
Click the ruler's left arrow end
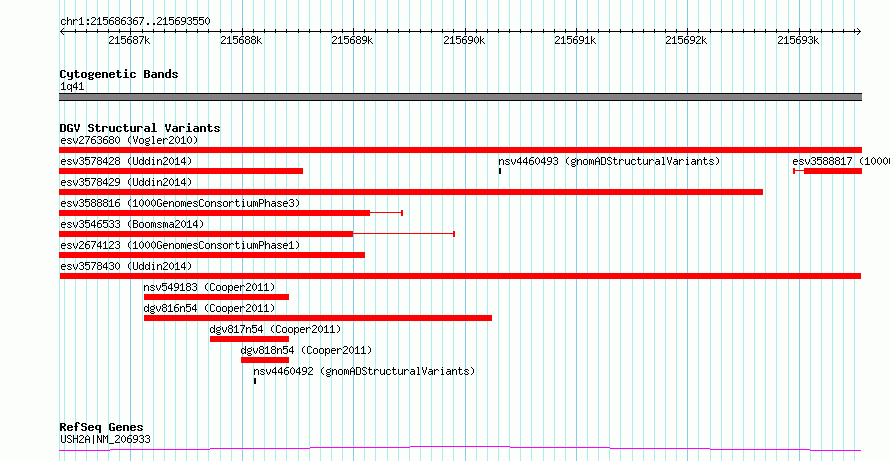pos(62,31)
